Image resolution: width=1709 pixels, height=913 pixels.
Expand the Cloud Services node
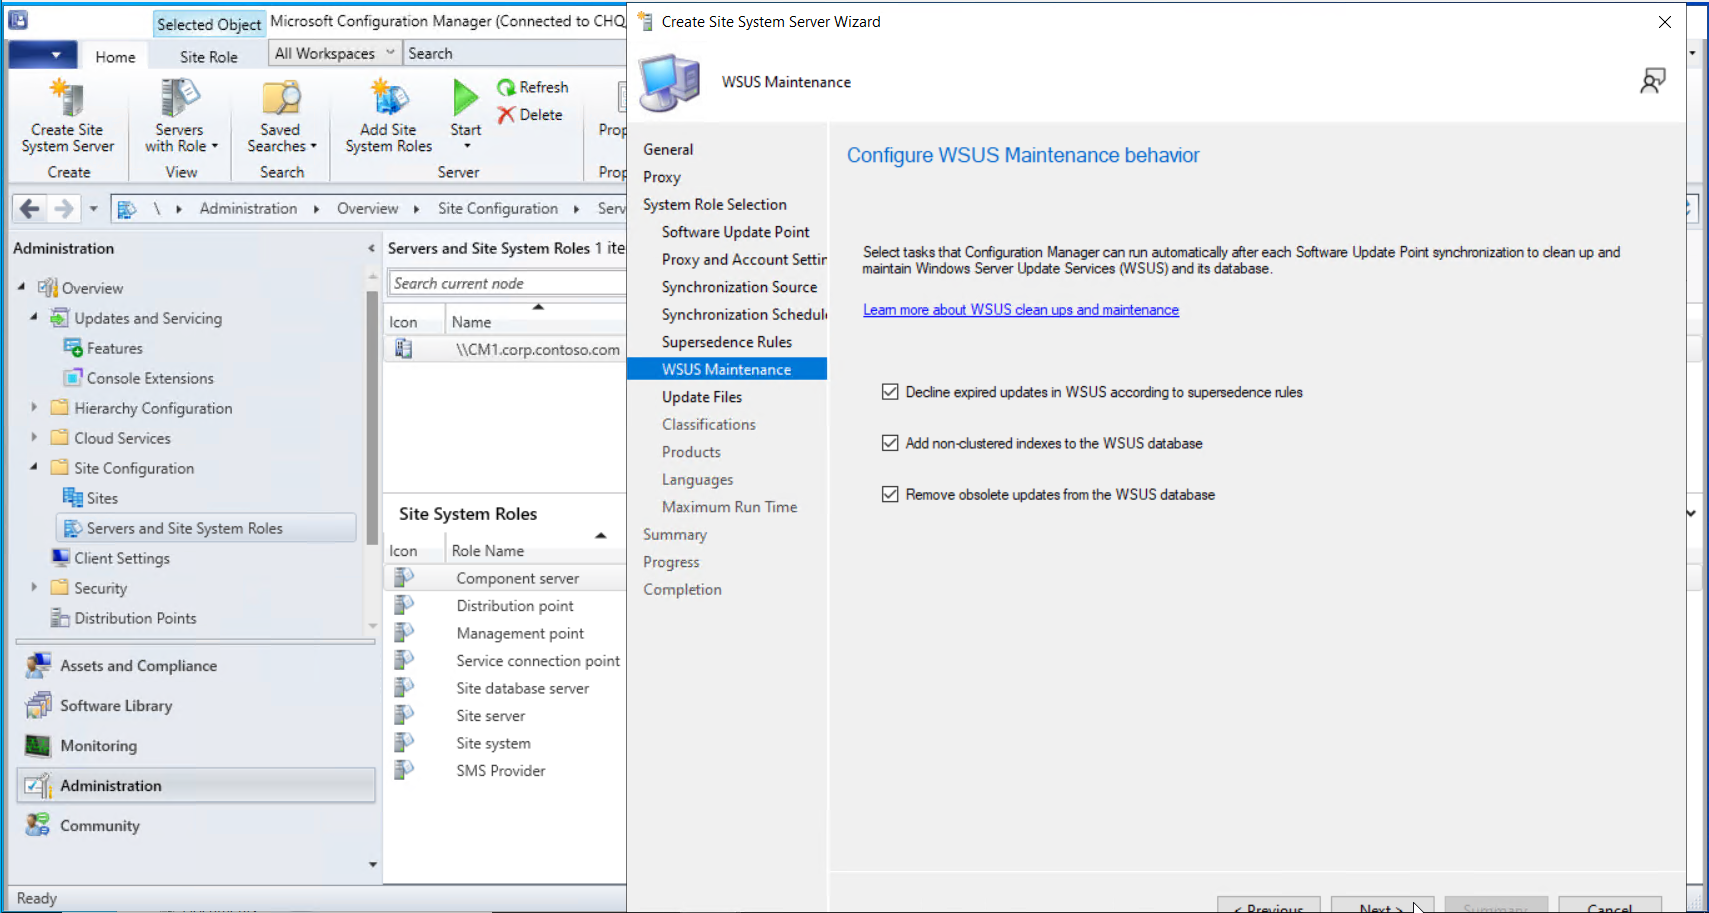coord(34,437)
